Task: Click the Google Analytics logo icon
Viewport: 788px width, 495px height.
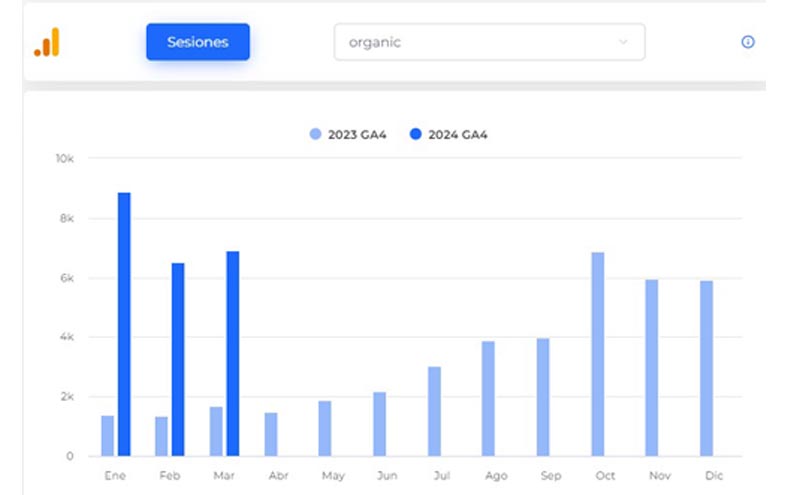Action: [47, 42]
